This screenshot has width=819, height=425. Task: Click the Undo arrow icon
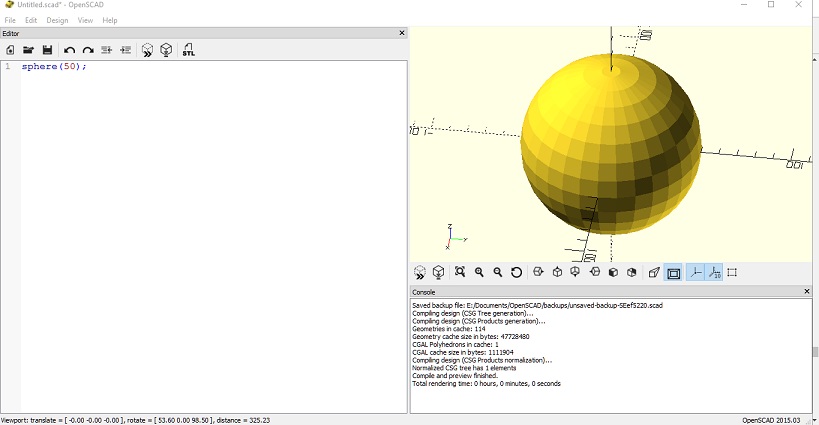click(x=69, y=50)
